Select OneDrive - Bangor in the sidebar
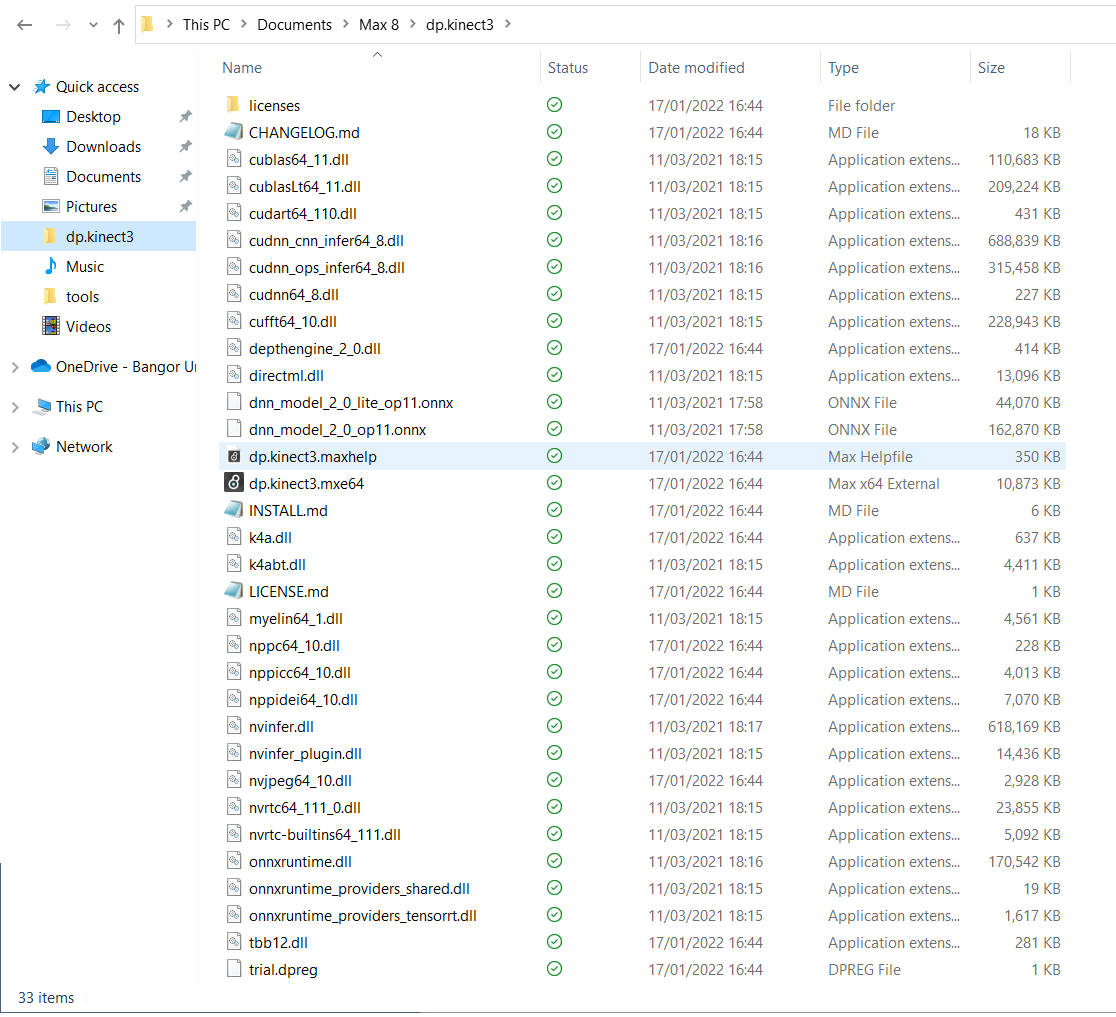The width and height of the screenshot is (1116, 1017). click(125, 367)
